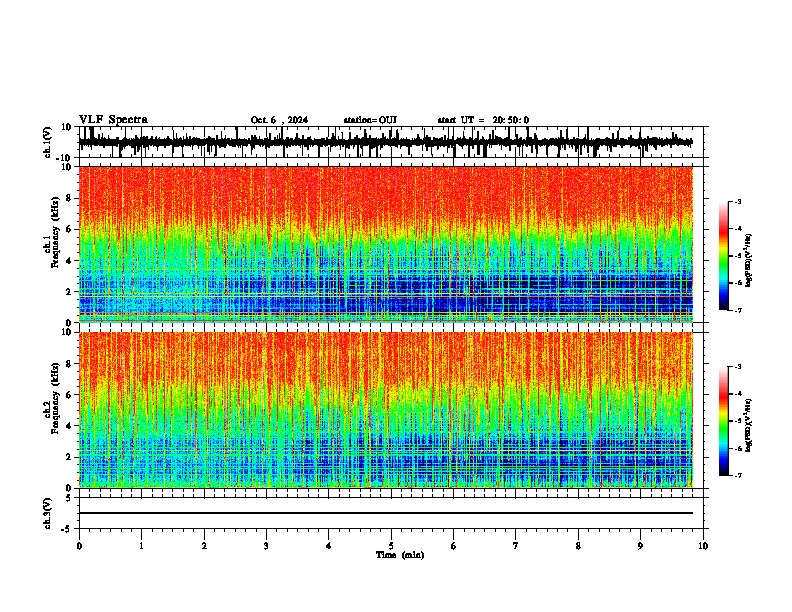Screen dimensions: 792x612
Task: Click time axis tick label "2"
Action: tap(204, 545)
